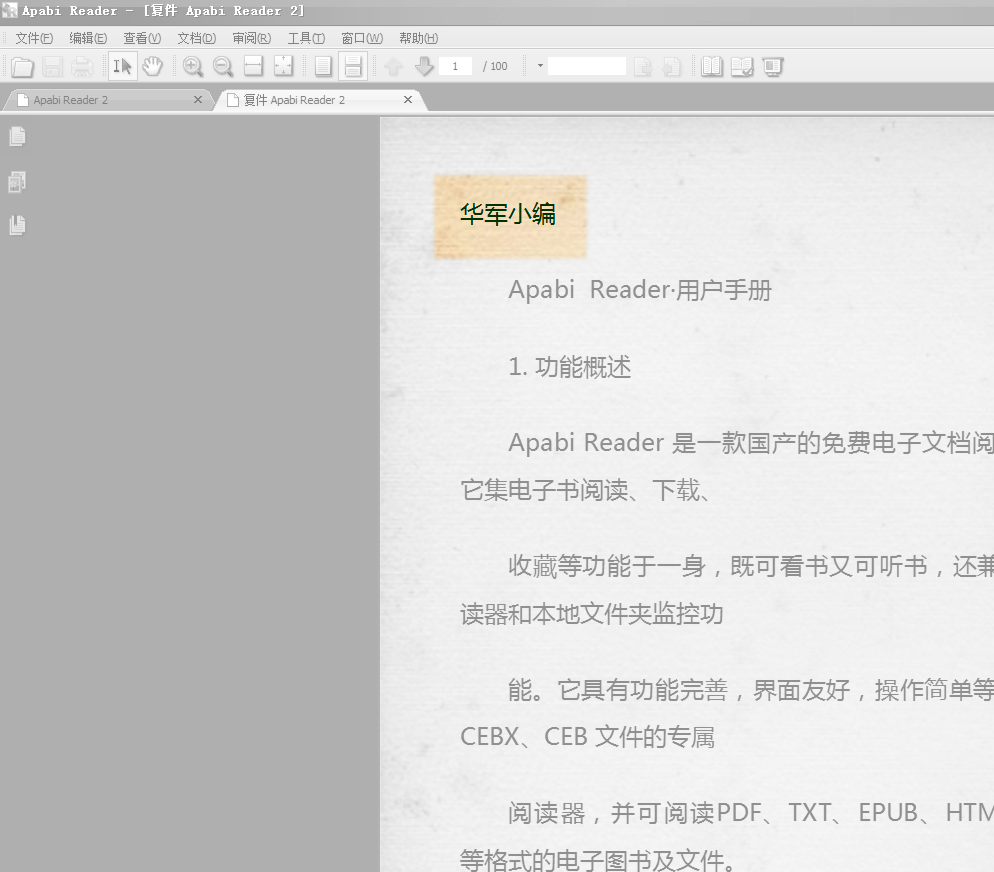This screenshot has width=994, height=872.
Task: Open a file with the Open icon
Action: [22, 66]
